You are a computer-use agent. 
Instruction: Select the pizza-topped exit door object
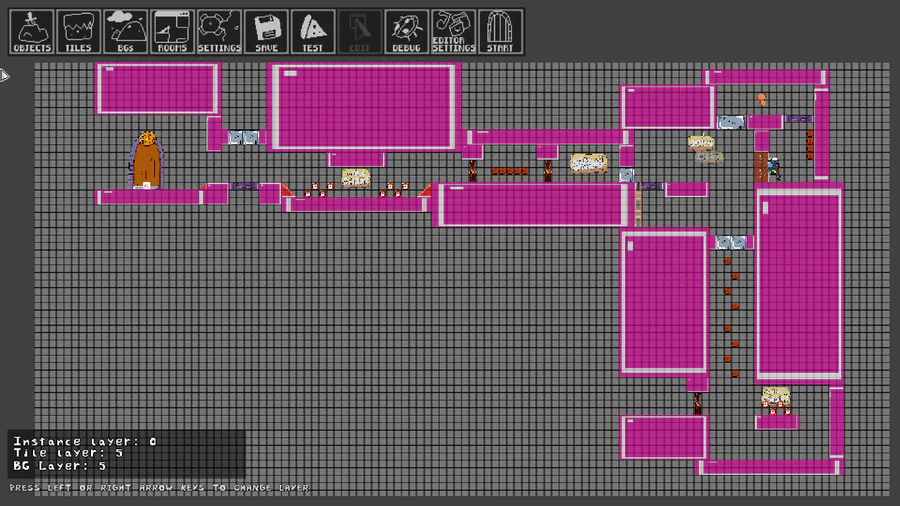point(146,160)
